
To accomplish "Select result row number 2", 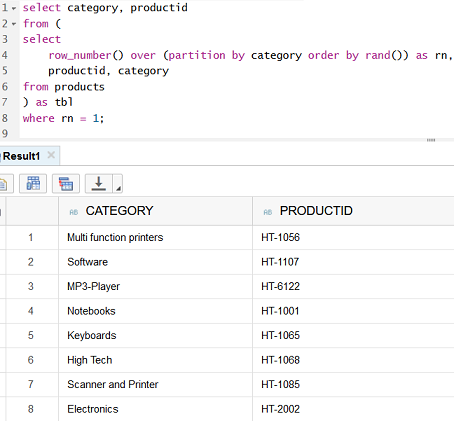I will coord(31,262).
